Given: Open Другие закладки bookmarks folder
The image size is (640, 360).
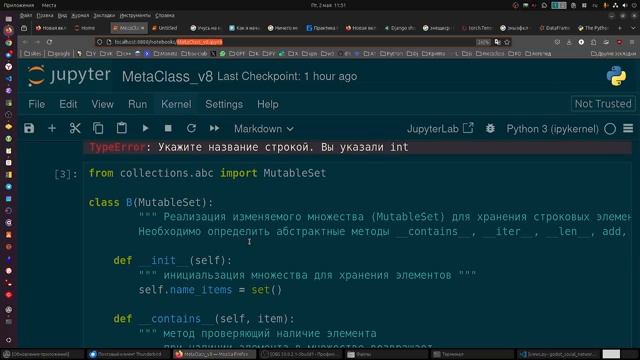Looking at the screenshot, I should (x=613, y=53).
